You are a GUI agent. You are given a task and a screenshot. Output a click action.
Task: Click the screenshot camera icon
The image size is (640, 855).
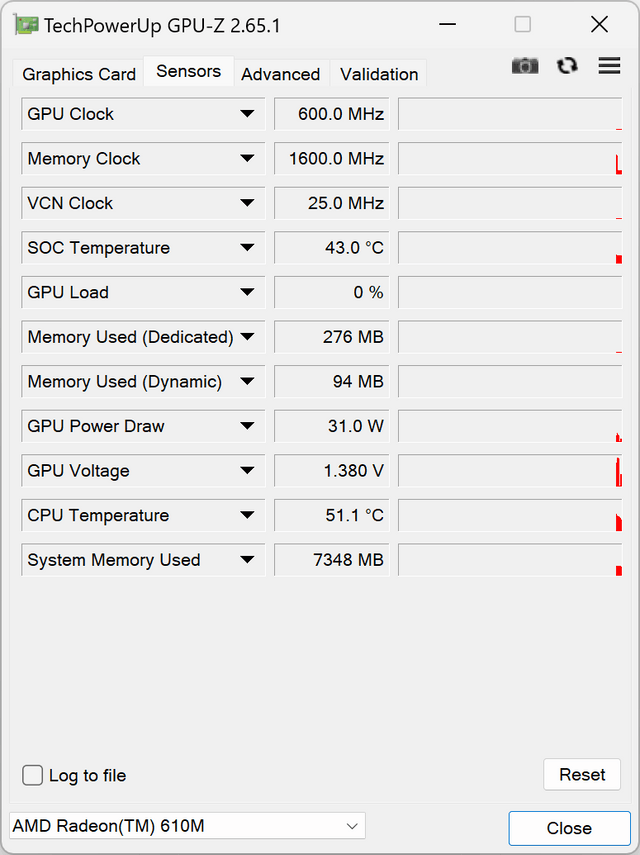pos(525,66)
